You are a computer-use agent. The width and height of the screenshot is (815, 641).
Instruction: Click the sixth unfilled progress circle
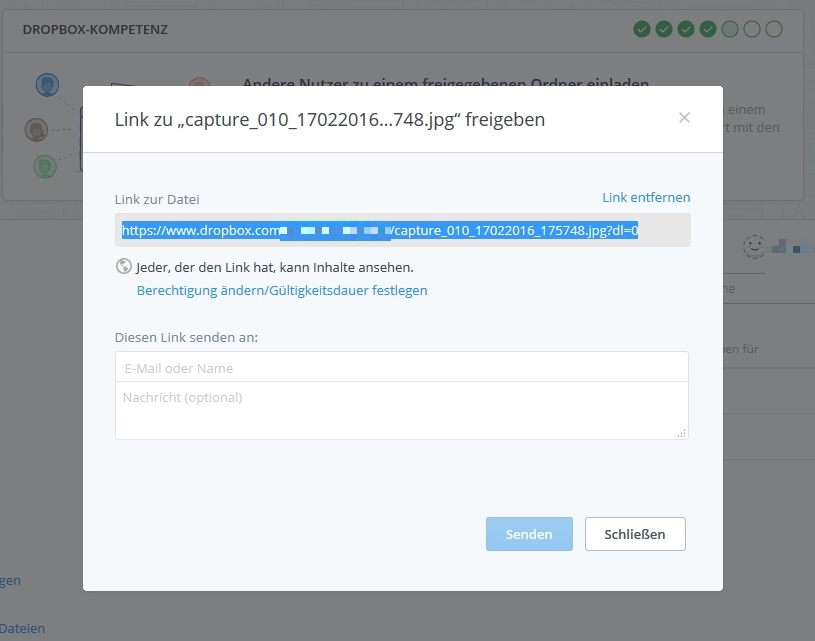pos(752,29)
